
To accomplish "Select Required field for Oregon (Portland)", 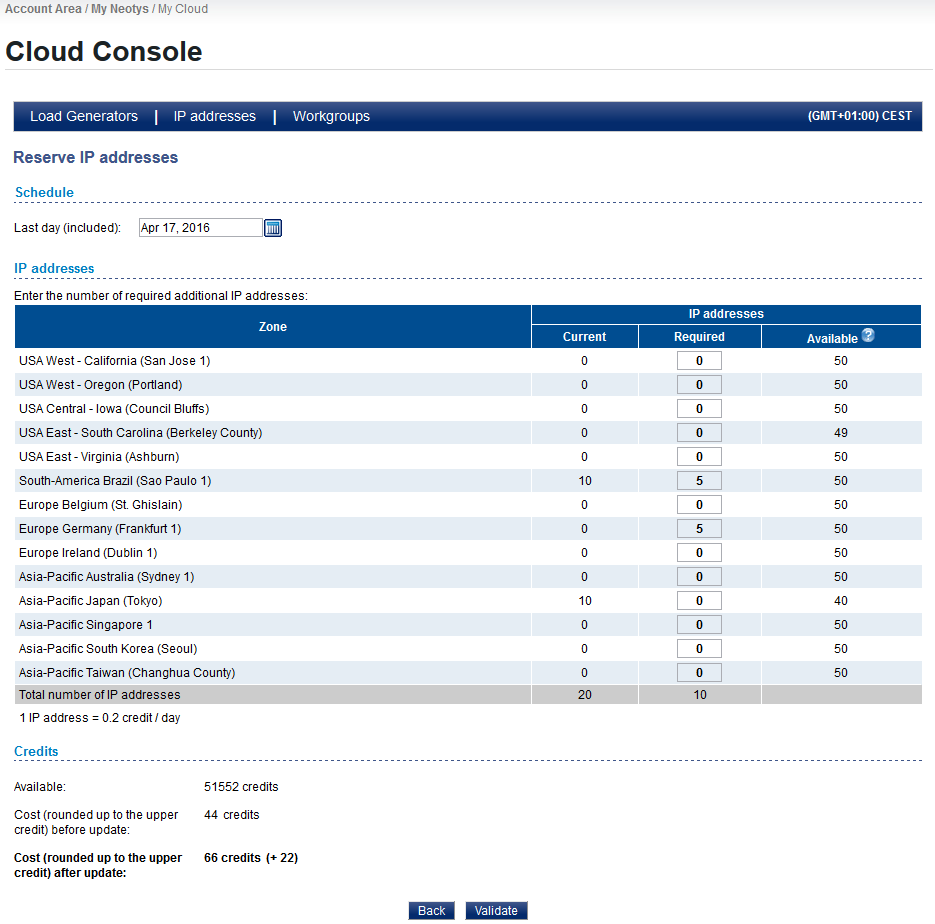I will coord(699,385).
